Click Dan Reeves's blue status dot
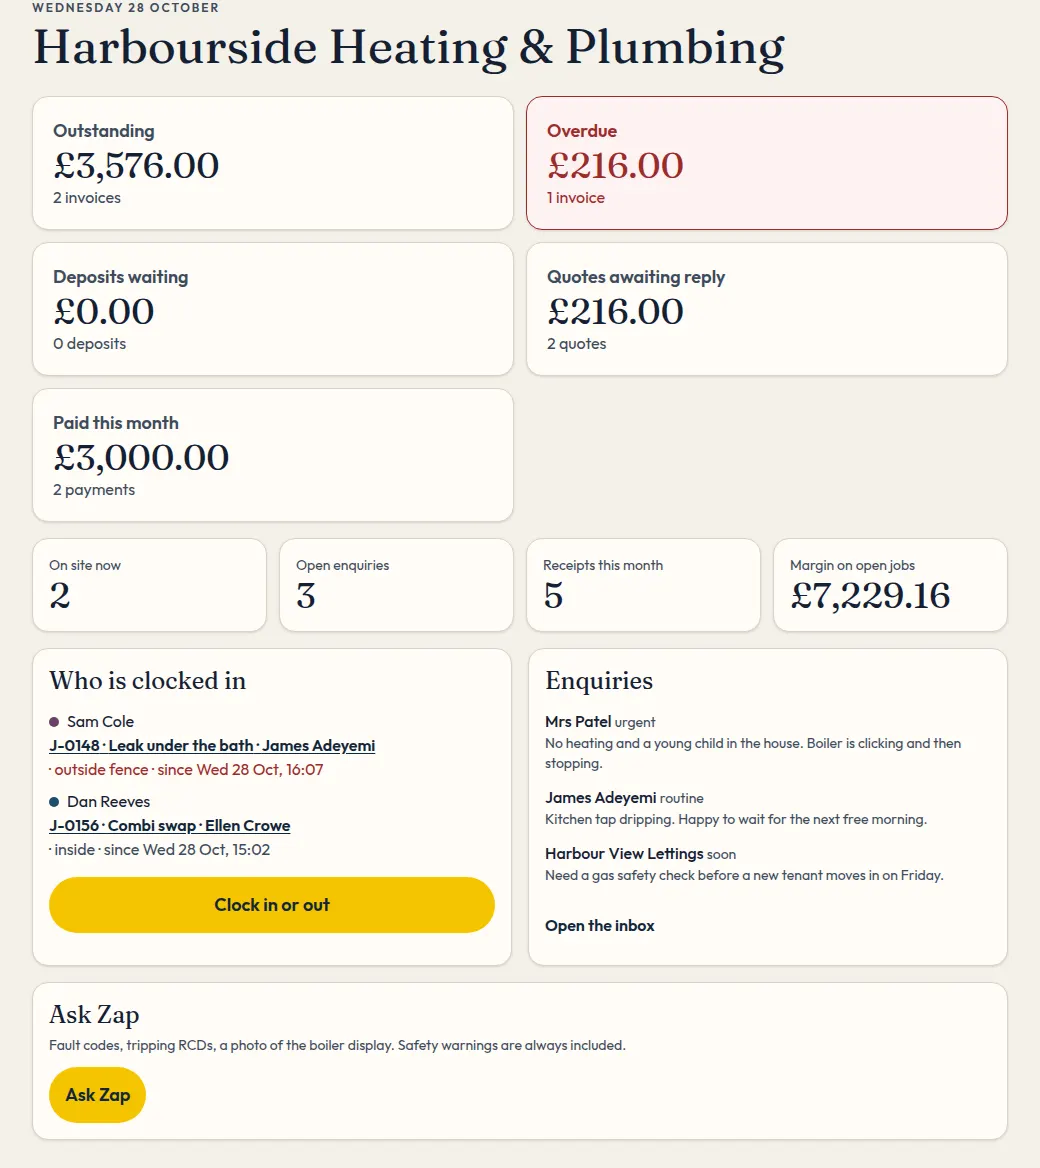The height and width of the screenshot is (1168, 1040). coord(54,802)
